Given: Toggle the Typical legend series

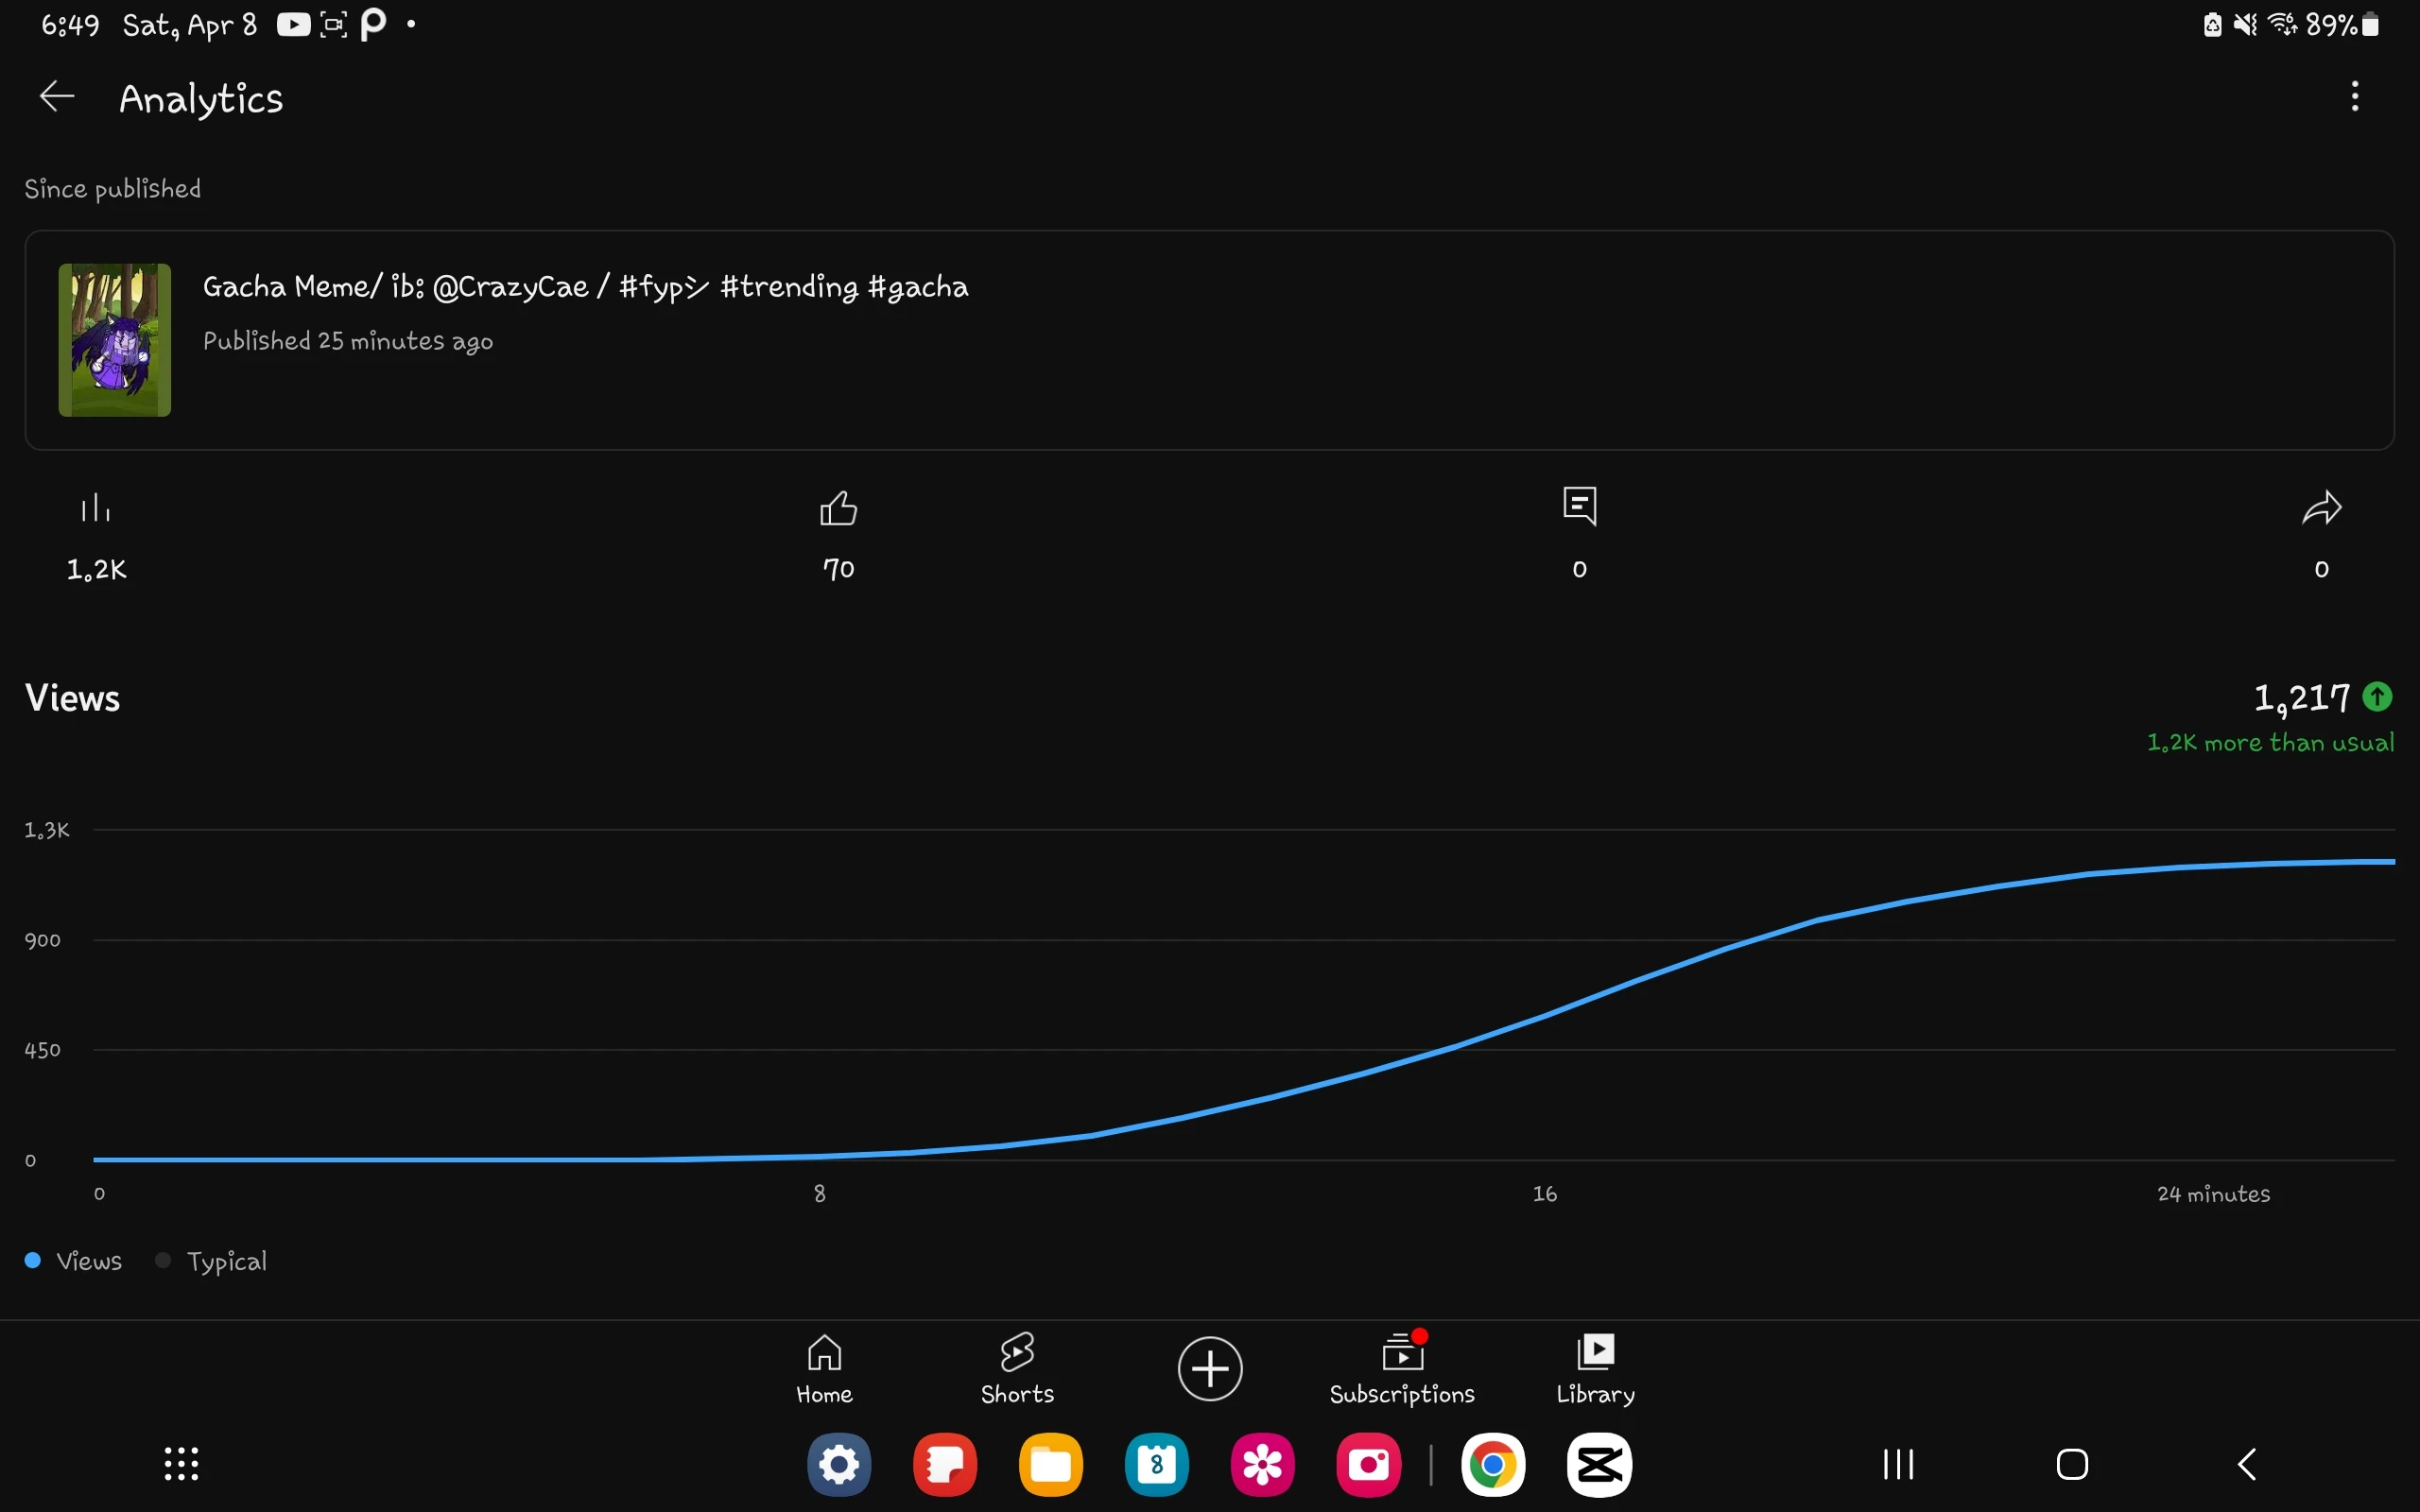Looking at the screenshot, I should tap(212, 1261).
